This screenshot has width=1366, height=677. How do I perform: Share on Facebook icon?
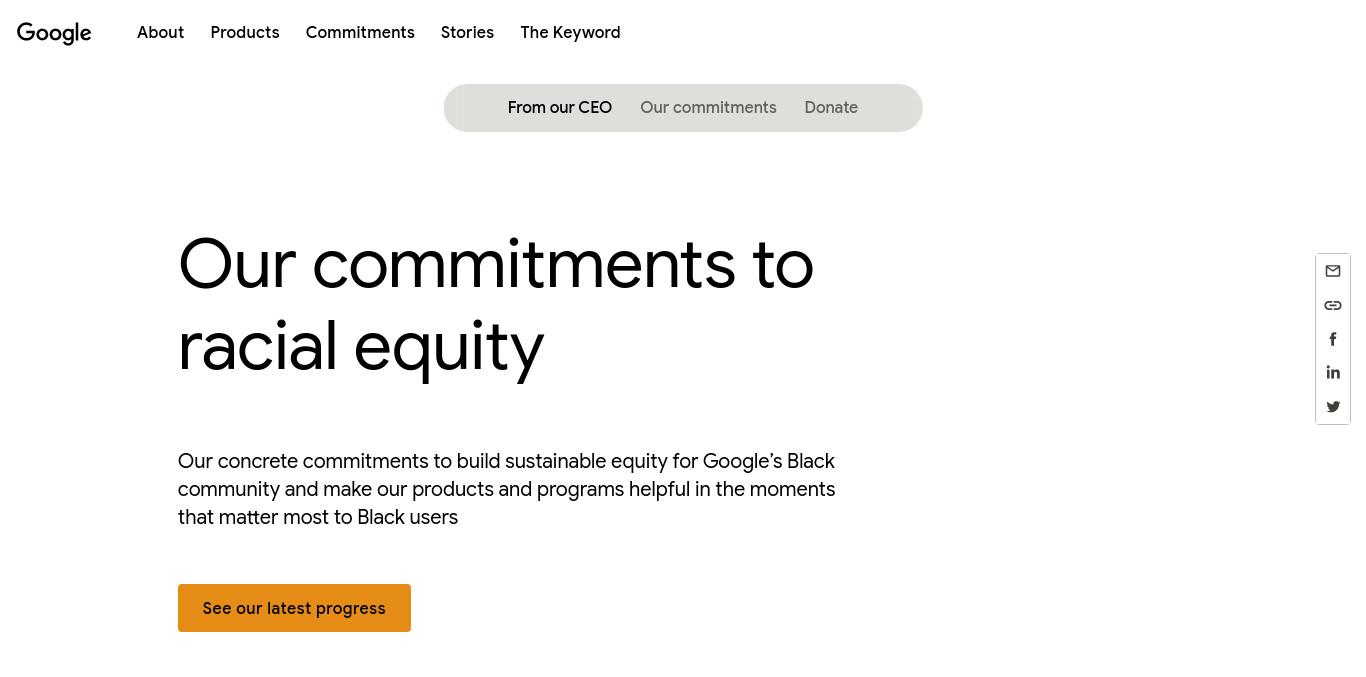(1333, 339)
